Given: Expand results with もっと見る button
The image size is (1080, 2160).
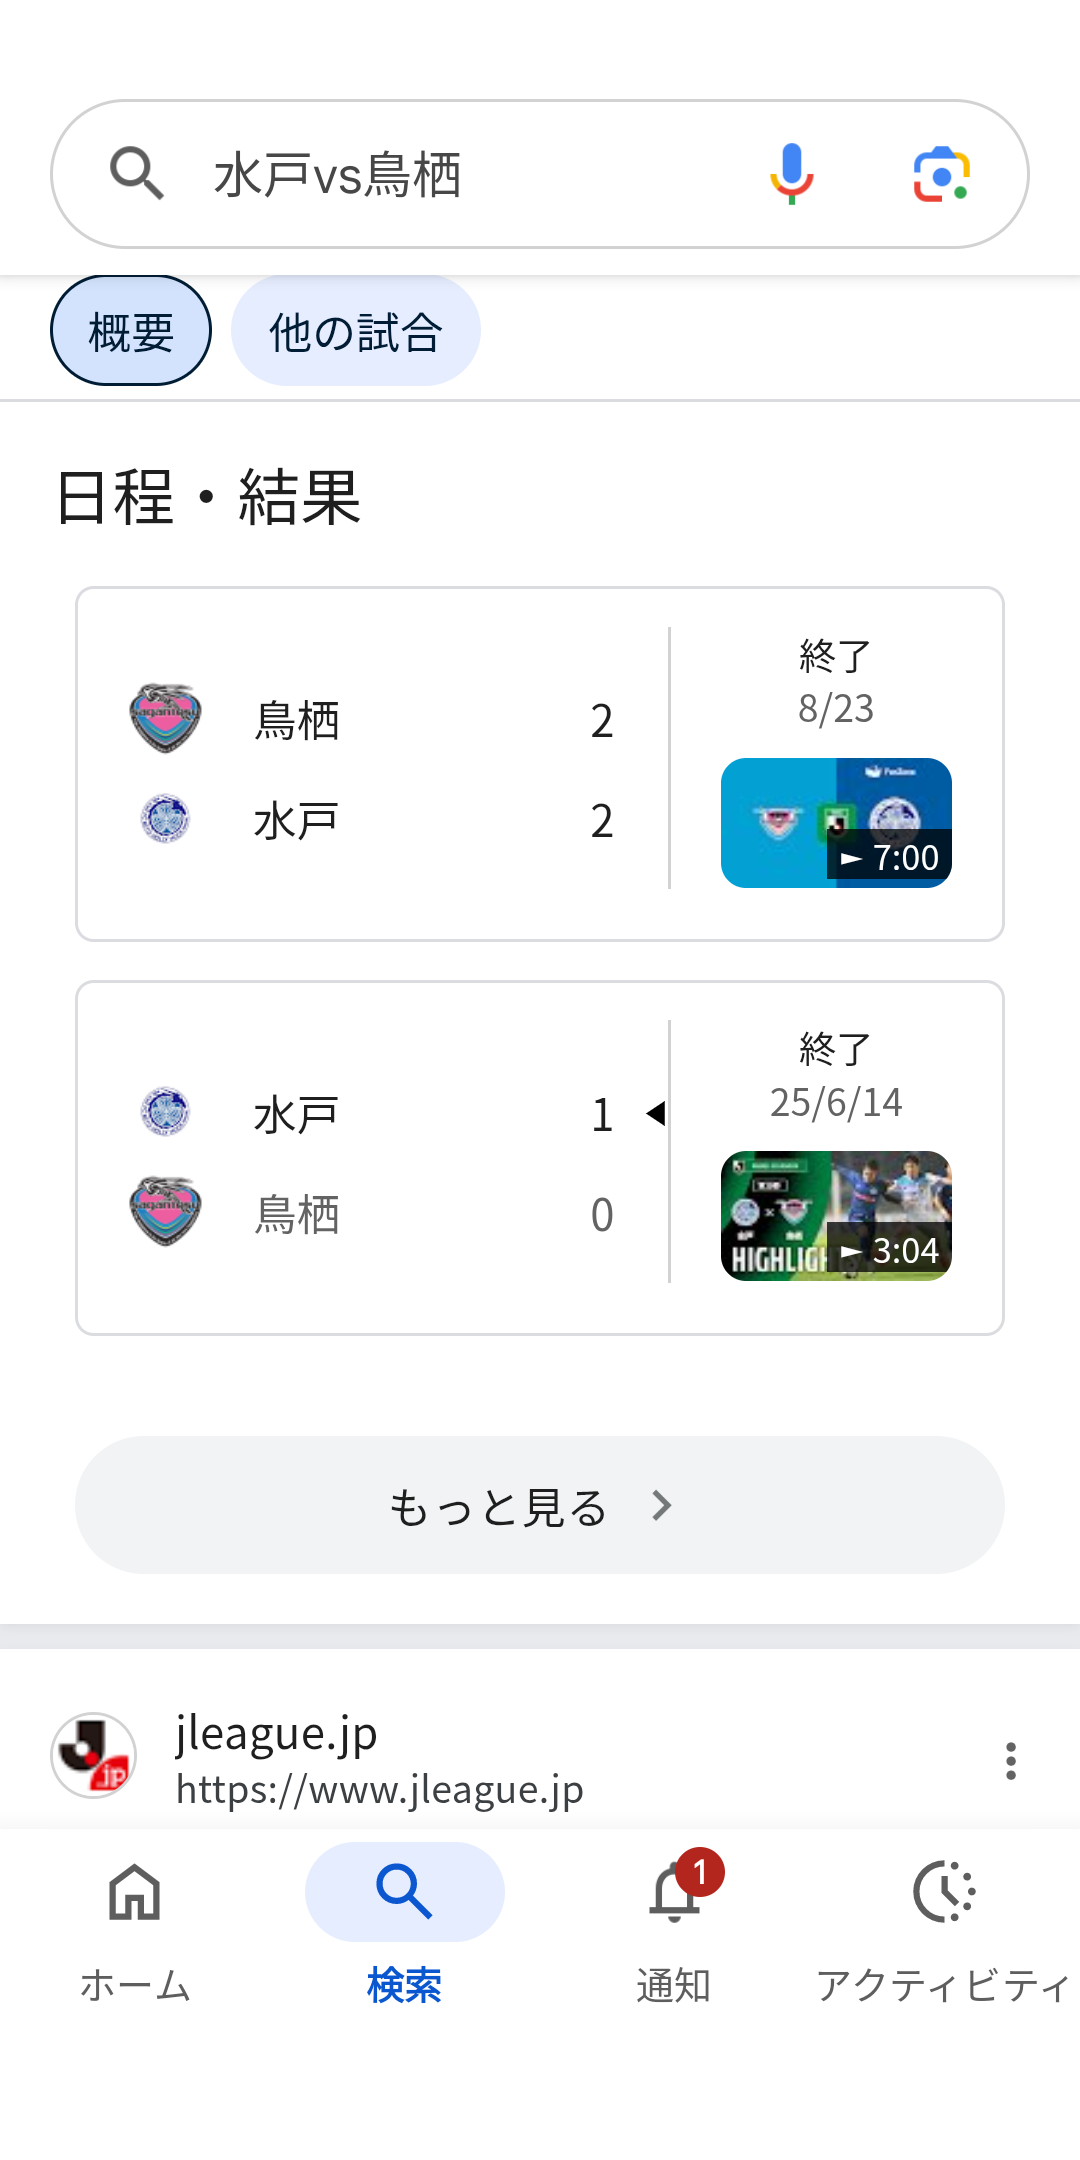Looking at the screenshot, I should [540, 1505].
